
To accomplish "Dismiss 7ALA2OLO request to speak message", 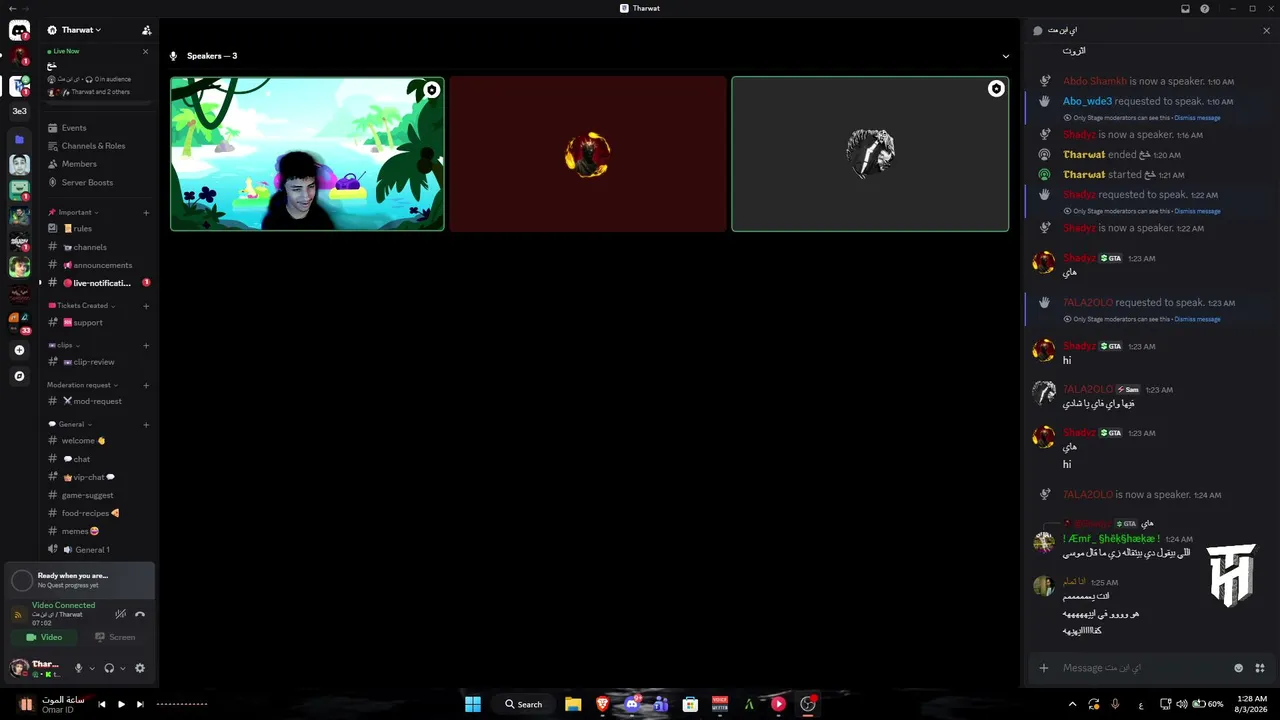I will [1197, 319].
